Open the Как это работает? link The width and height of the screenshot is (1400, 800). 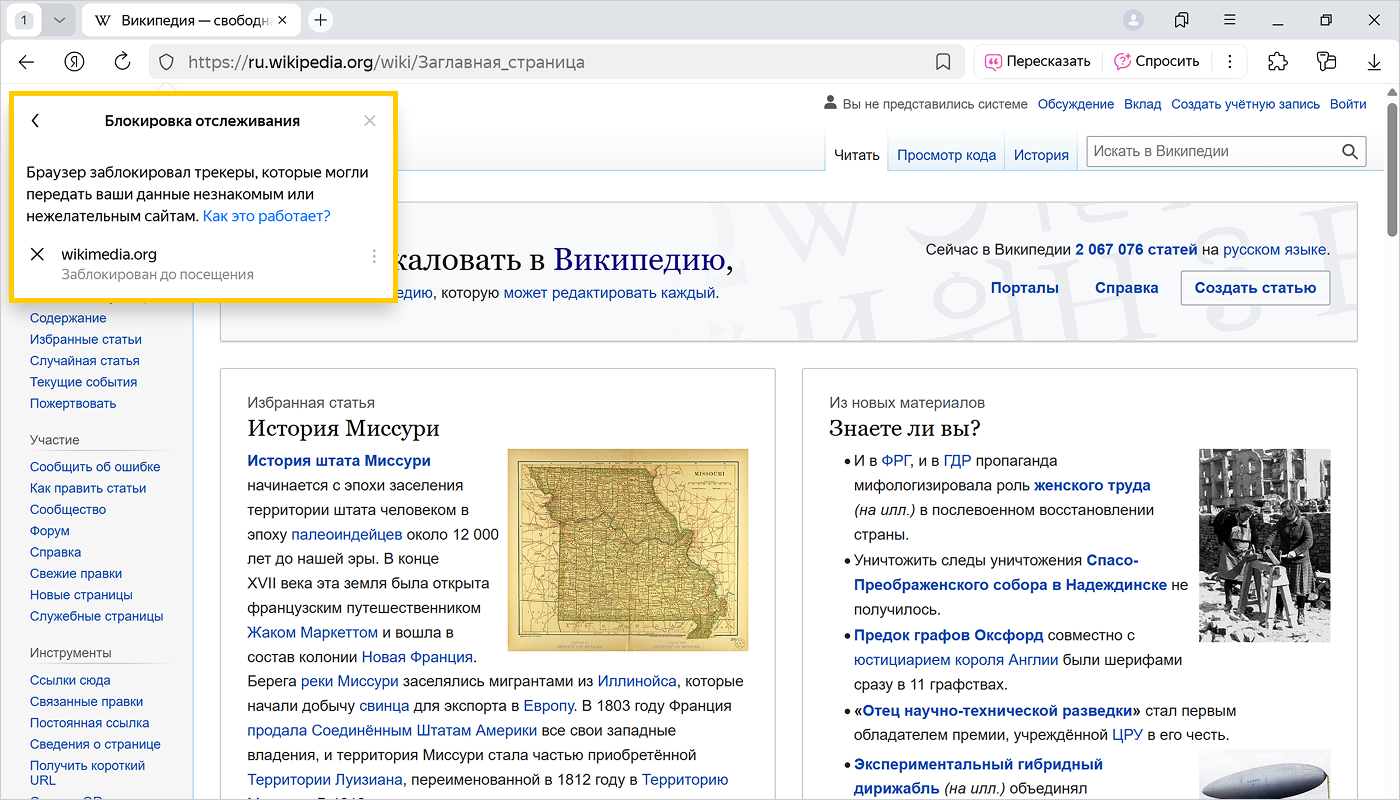266,216
